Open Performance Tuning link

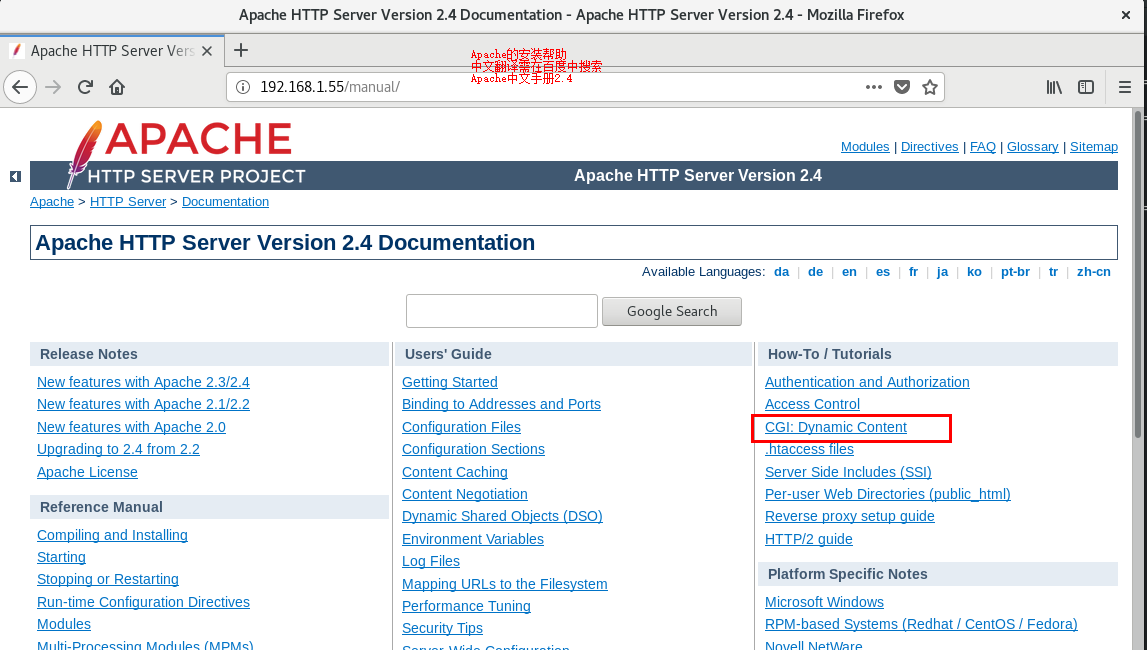pos(466,605)
